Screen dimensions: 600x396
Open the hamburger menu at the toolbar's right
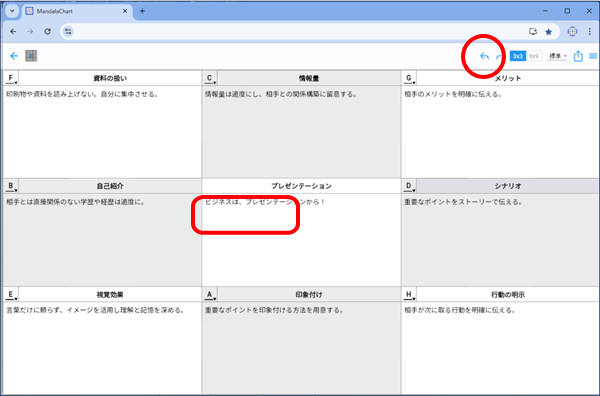593,56
